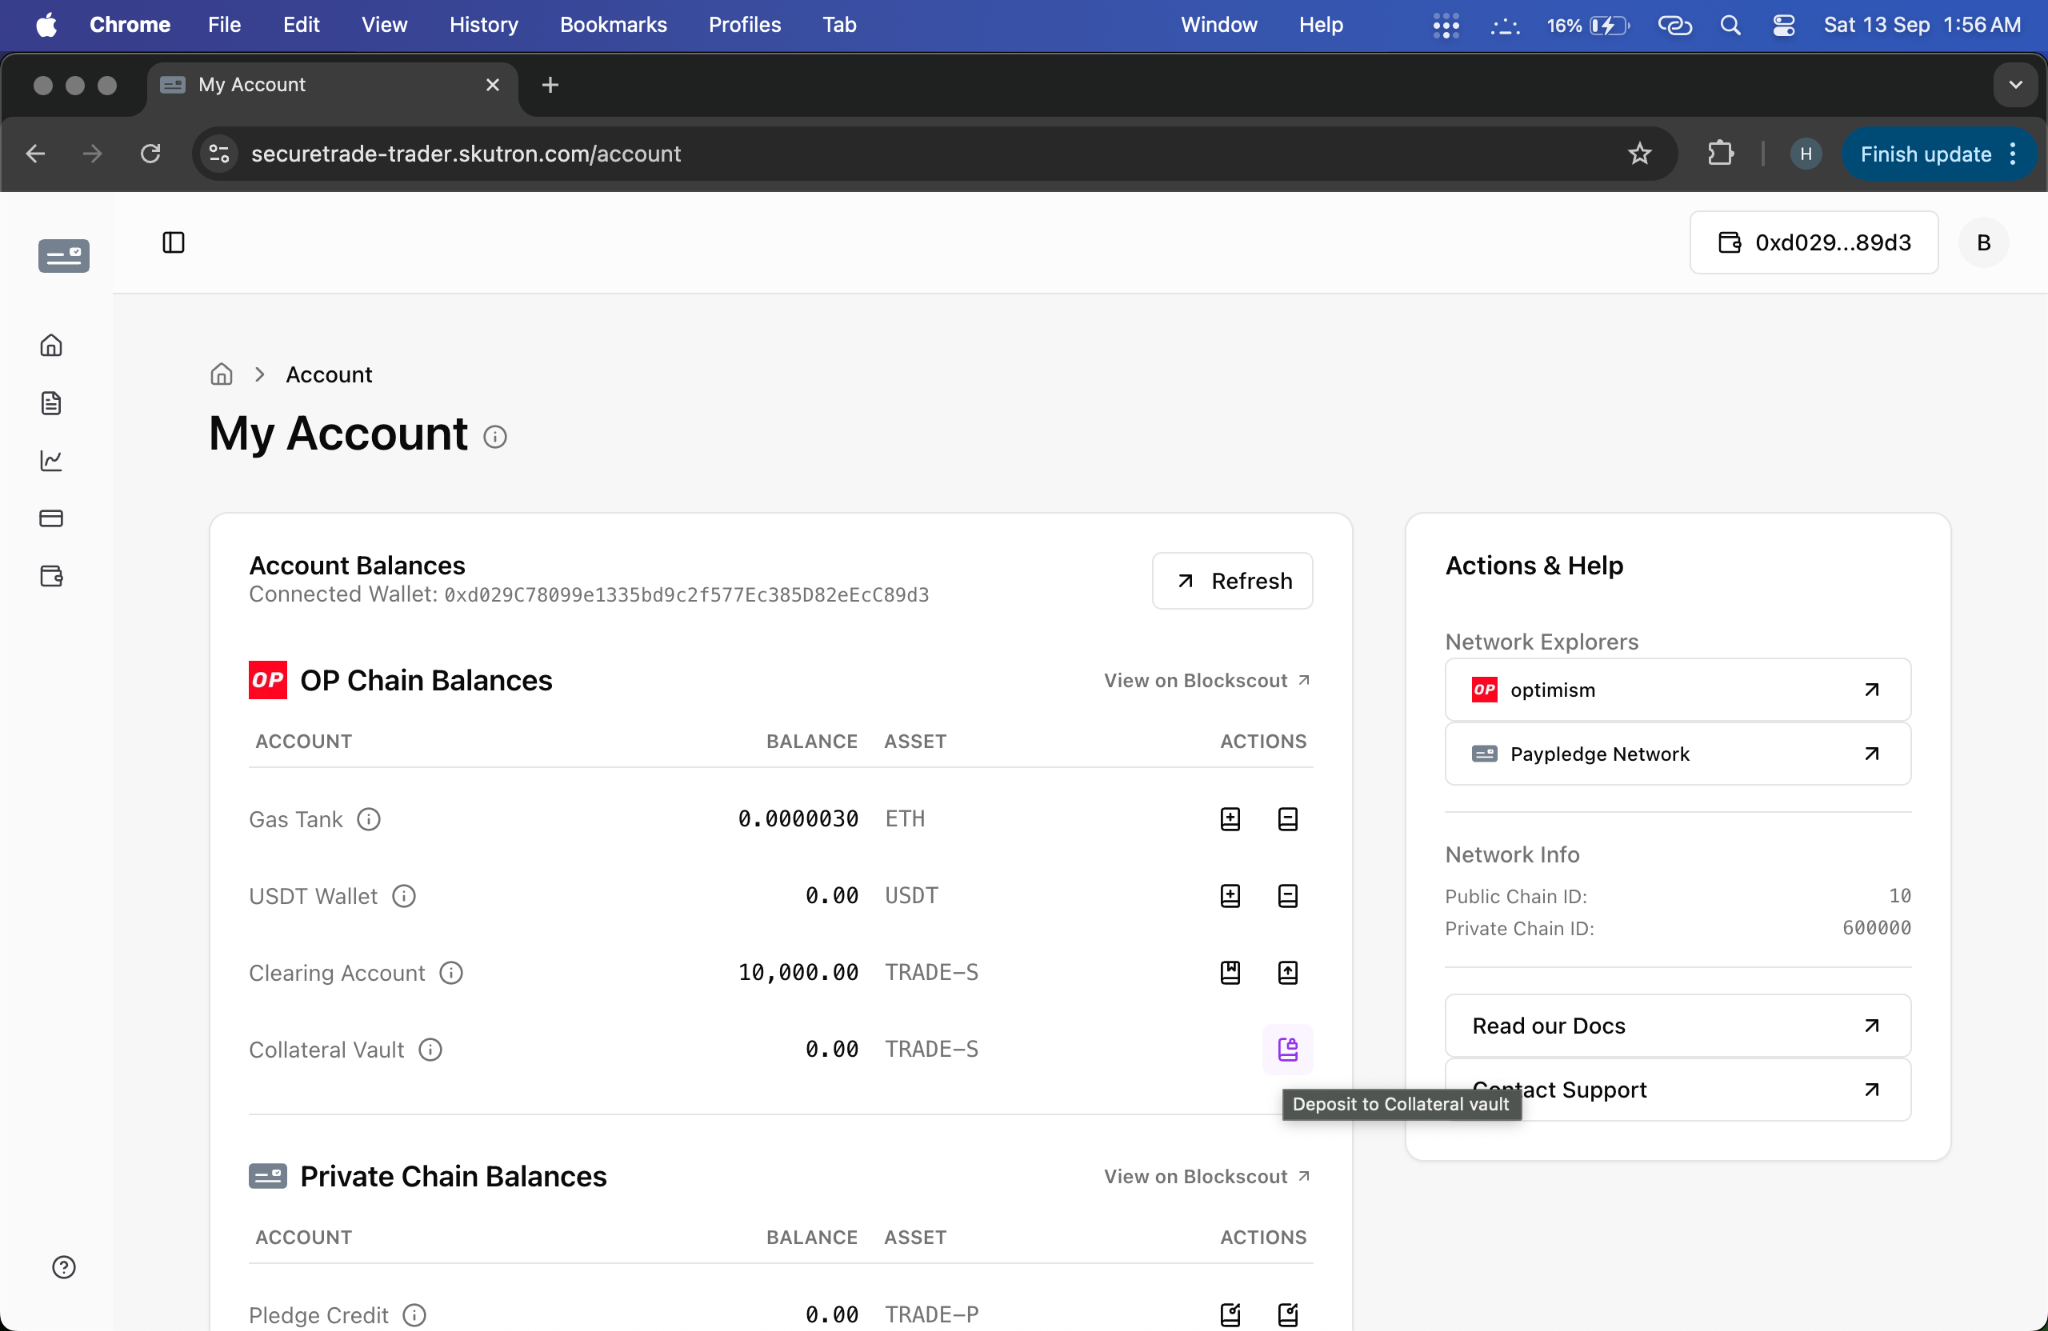Open the help question mark icon in the sidebar
The image size is (2048, 1331).
click(64, 1267)
